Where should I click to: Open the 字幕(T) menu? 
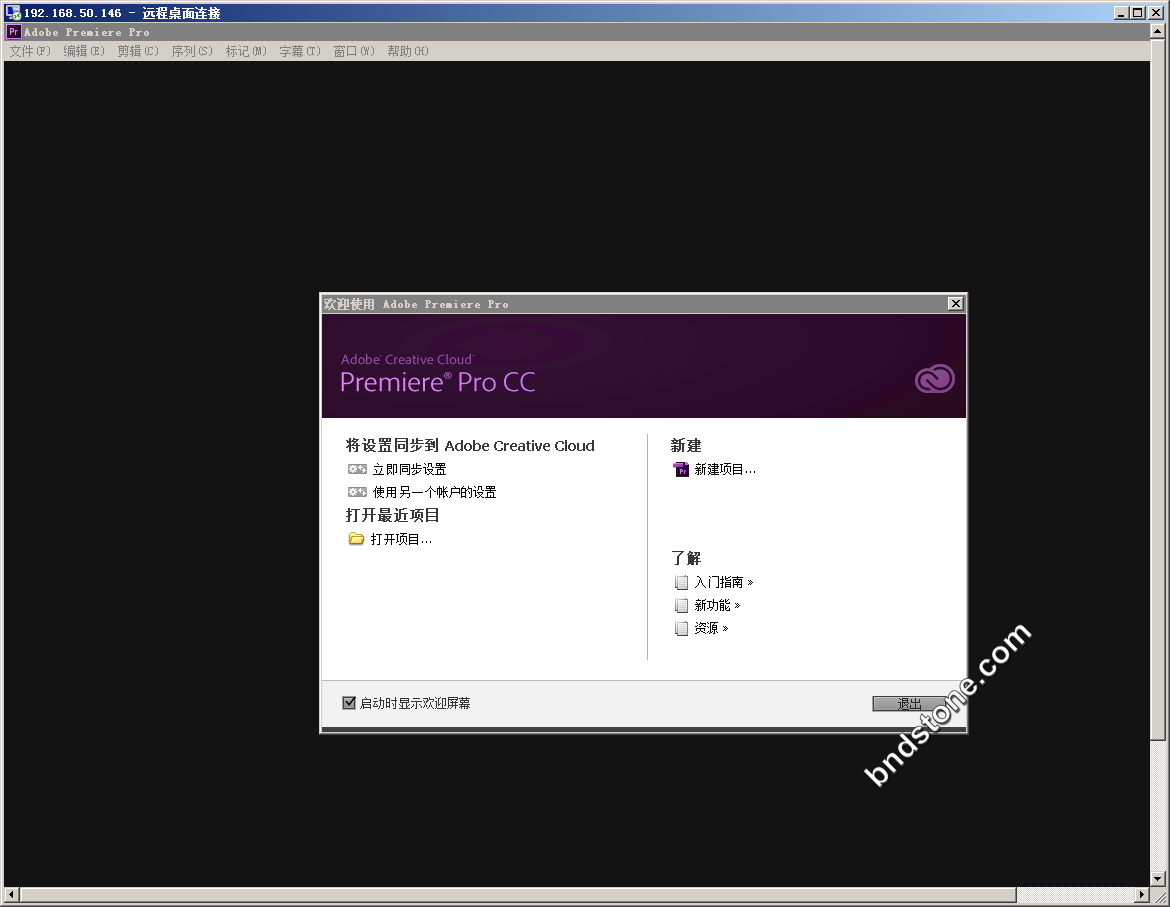click(300, 51)
